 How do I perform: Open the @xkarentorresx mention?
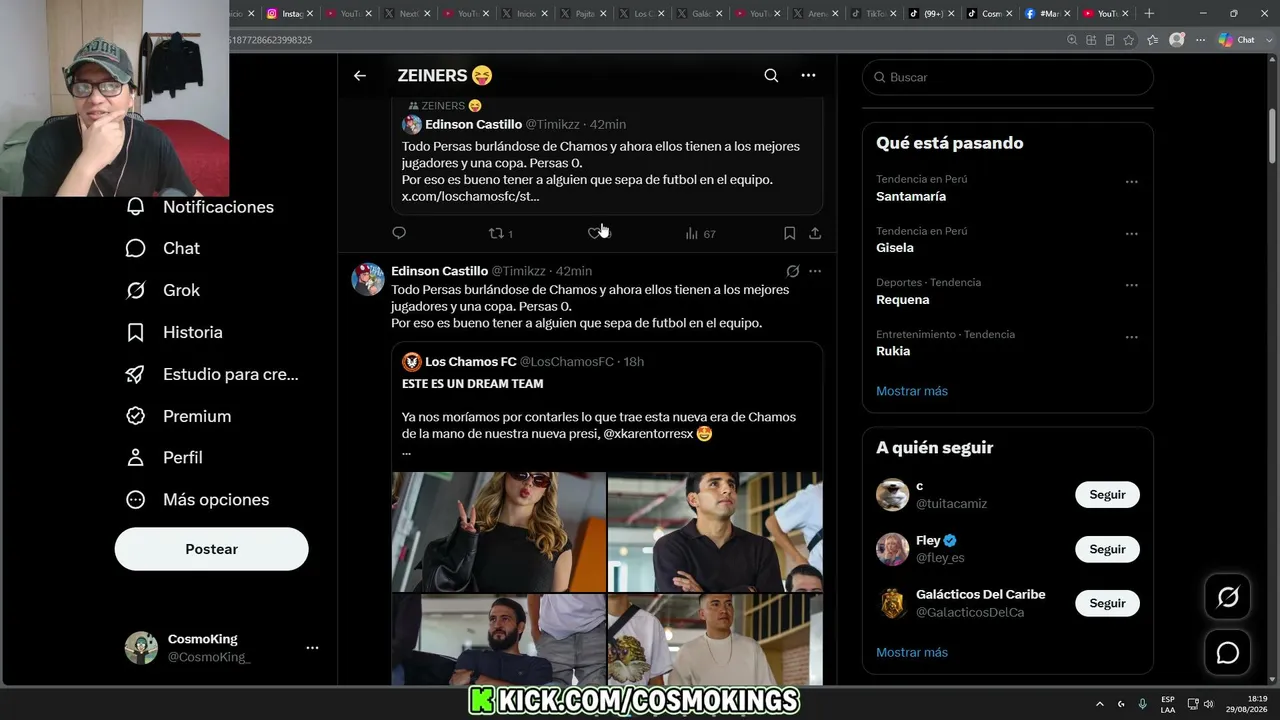648,434
